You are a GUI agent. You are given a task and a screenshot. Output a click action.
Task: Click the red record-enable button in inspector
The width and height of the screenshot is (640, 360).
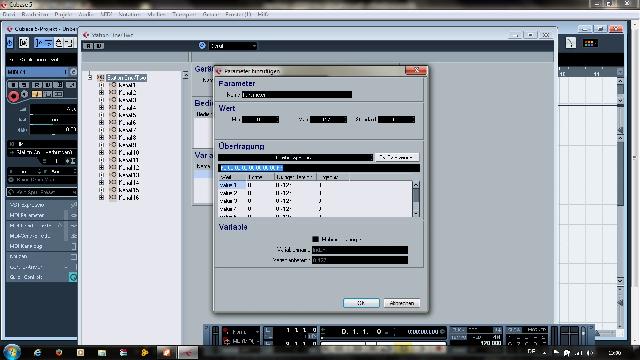click(x=13, y=96)
